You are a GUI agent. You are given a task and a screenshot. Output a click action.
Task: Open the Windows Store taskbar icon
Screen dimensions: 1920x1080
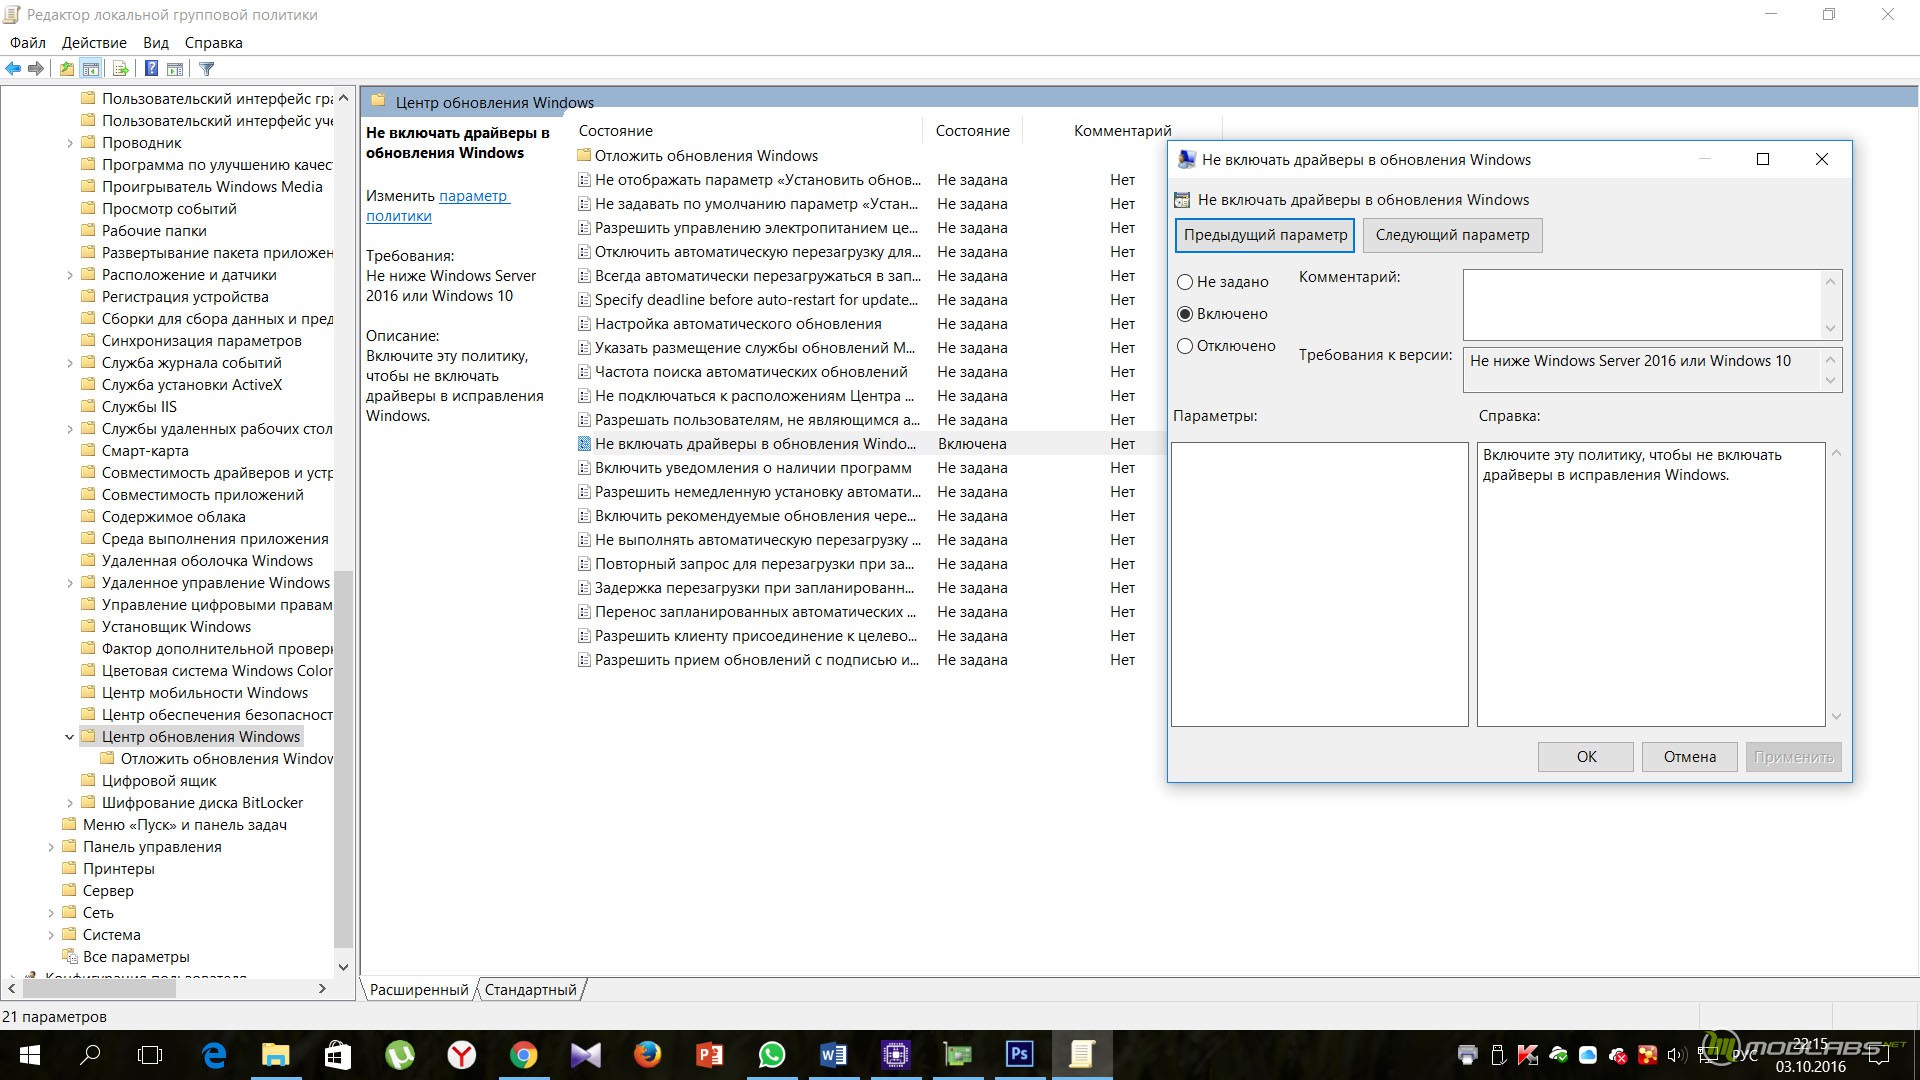[338, 1055]
